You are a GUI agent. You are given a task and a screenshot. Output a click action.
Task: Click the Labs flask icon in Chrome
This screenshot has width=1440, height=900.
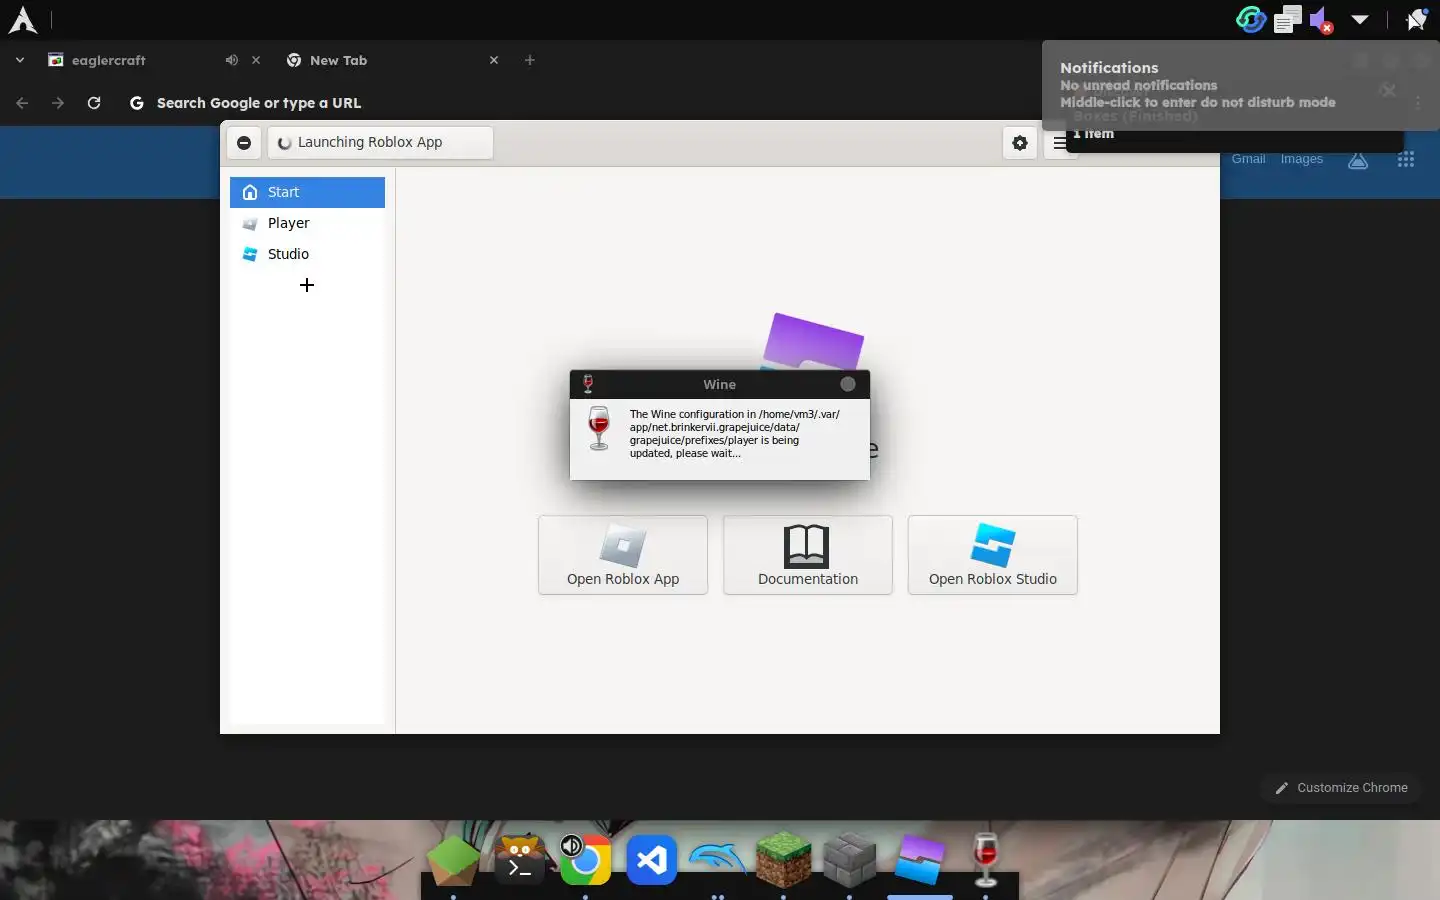tap(1358, 160)
